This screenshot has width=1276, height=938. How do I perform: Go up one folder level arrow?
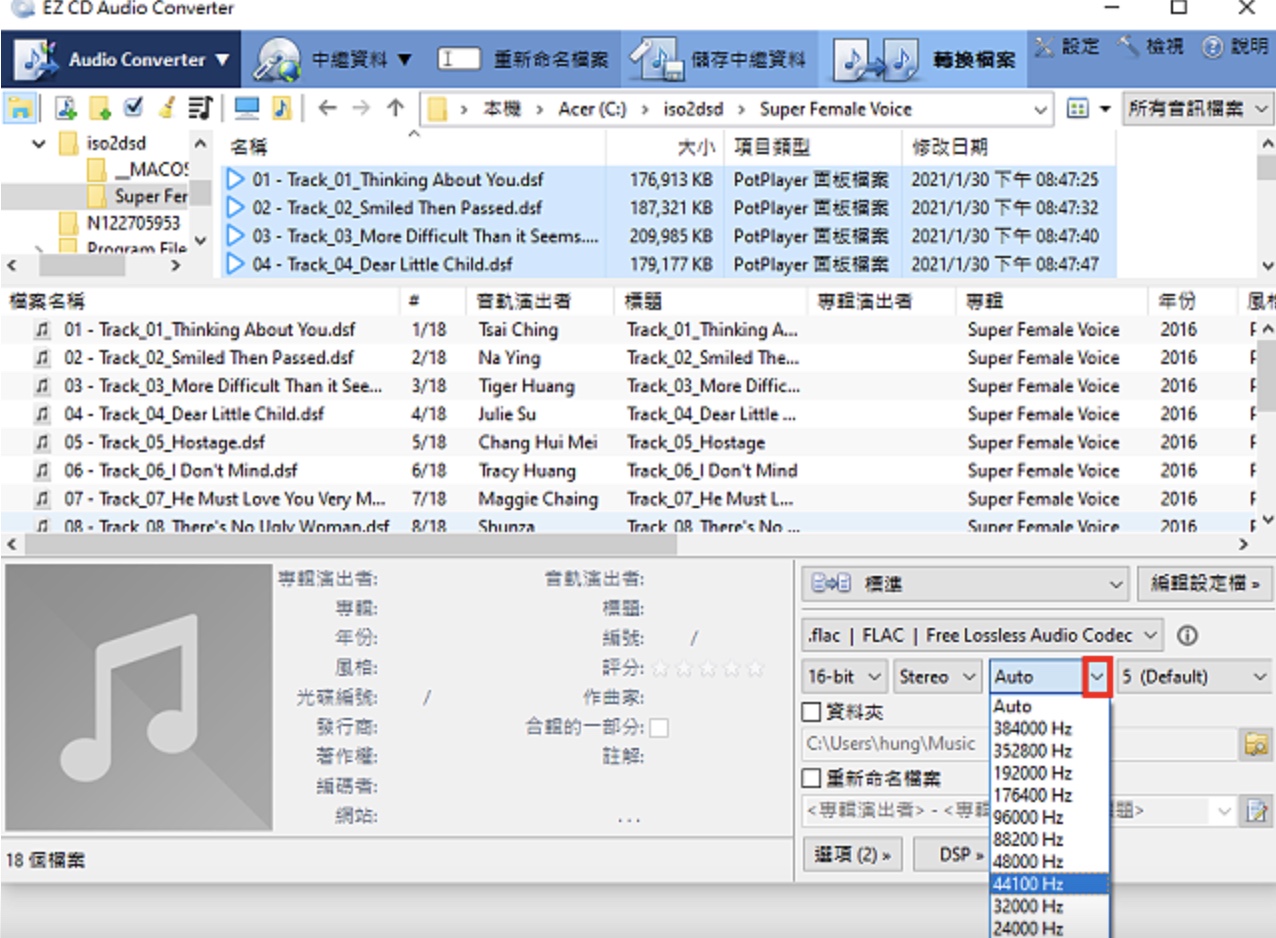coord(396,108)
